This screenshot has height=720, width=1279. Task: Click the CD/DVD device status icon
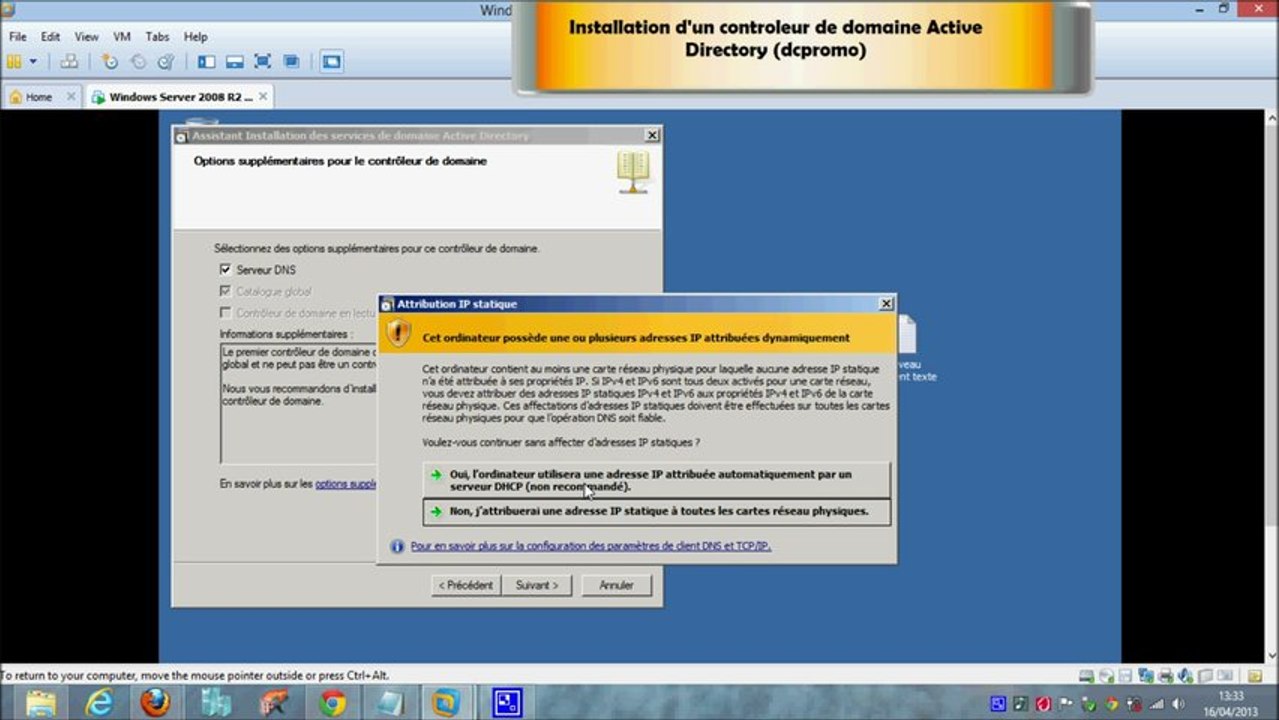pyautogui.click(x=1106, y=676)
